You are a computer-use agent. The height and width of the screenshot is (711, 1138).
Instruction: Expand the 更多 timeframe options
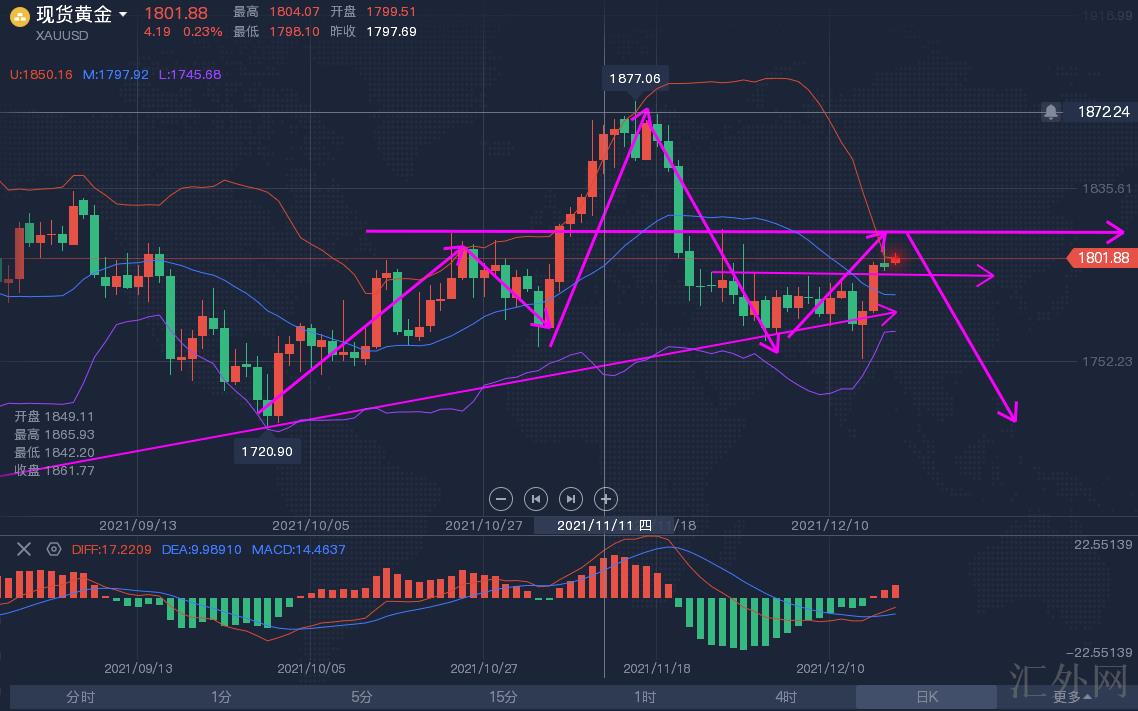tap(1071, 697)
